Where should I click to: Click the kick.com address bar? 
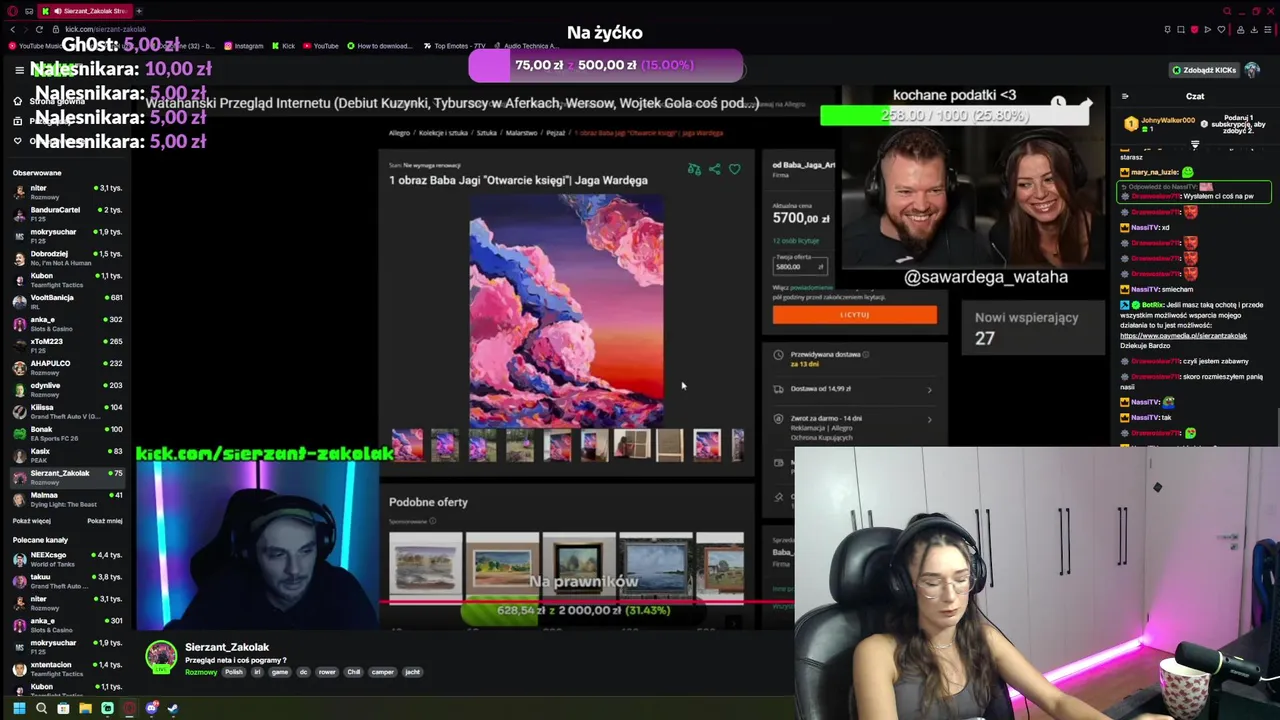[x=105, y=29]
